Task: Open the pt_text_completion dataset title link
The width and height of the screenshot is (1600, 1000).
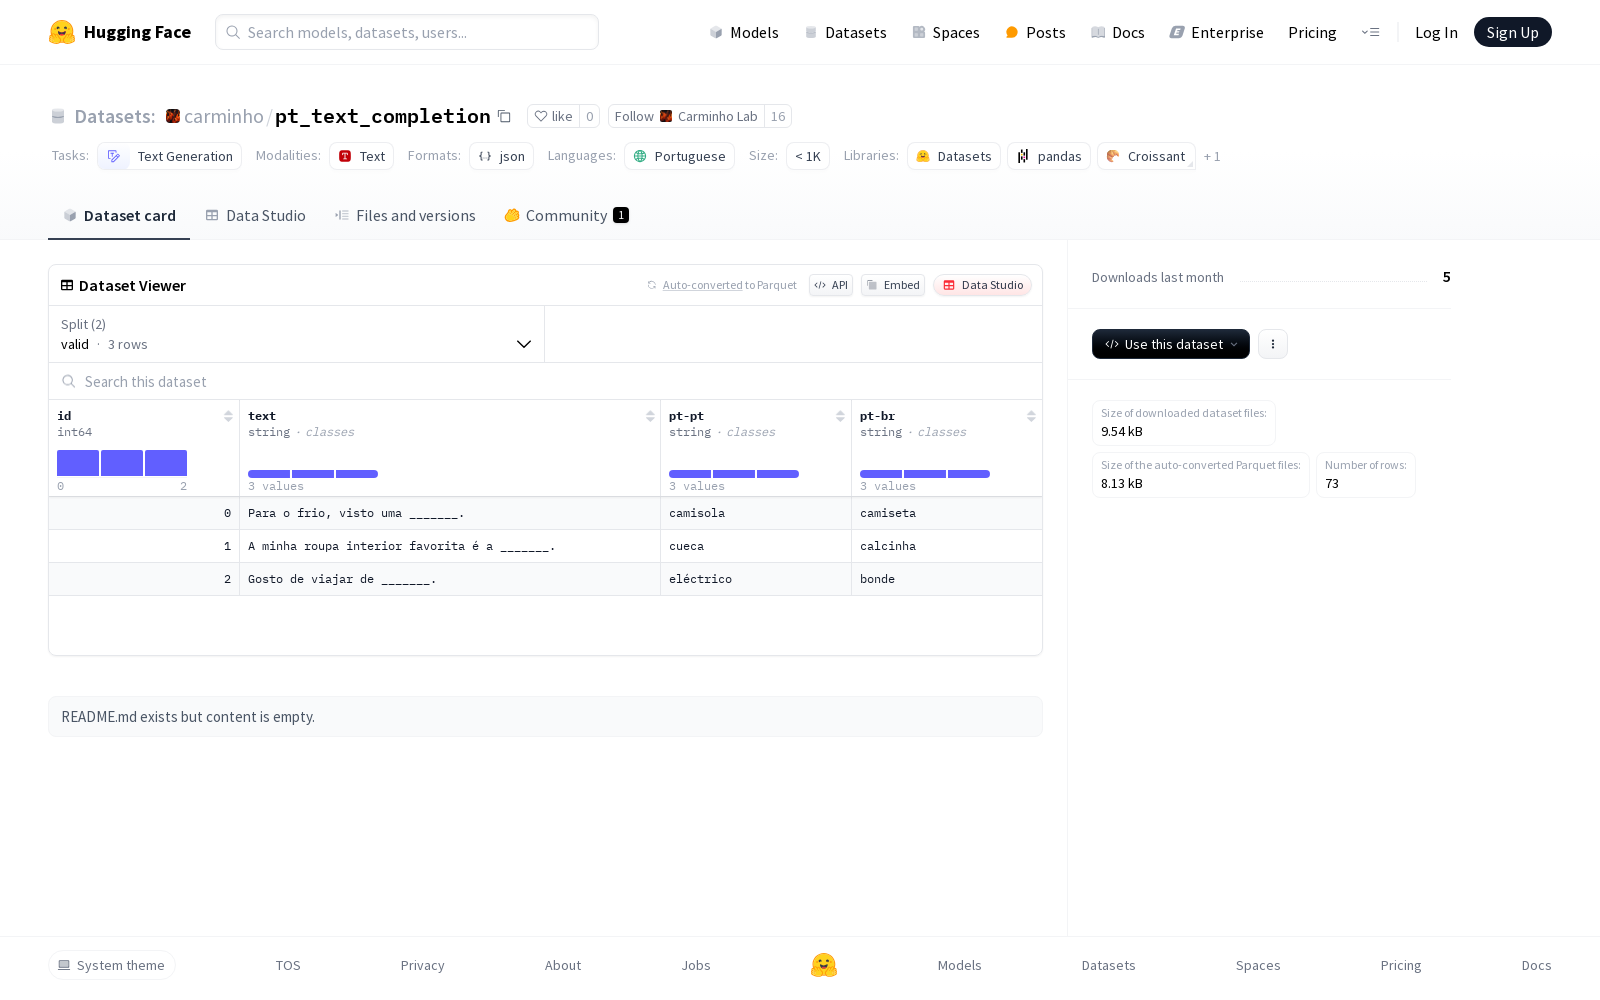Action: click(x=383, y=116)
